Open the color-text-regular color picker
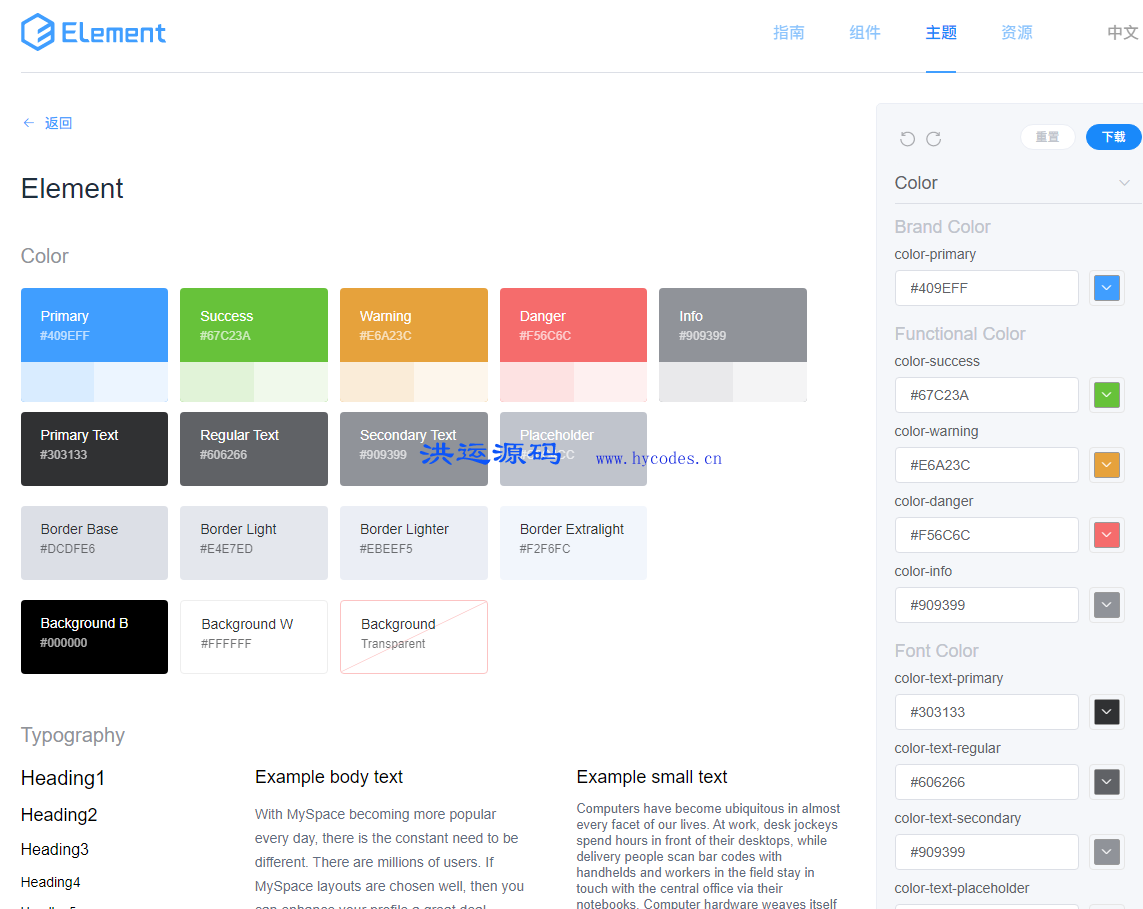The image size is (1143, 909). tap(1107, 782)
